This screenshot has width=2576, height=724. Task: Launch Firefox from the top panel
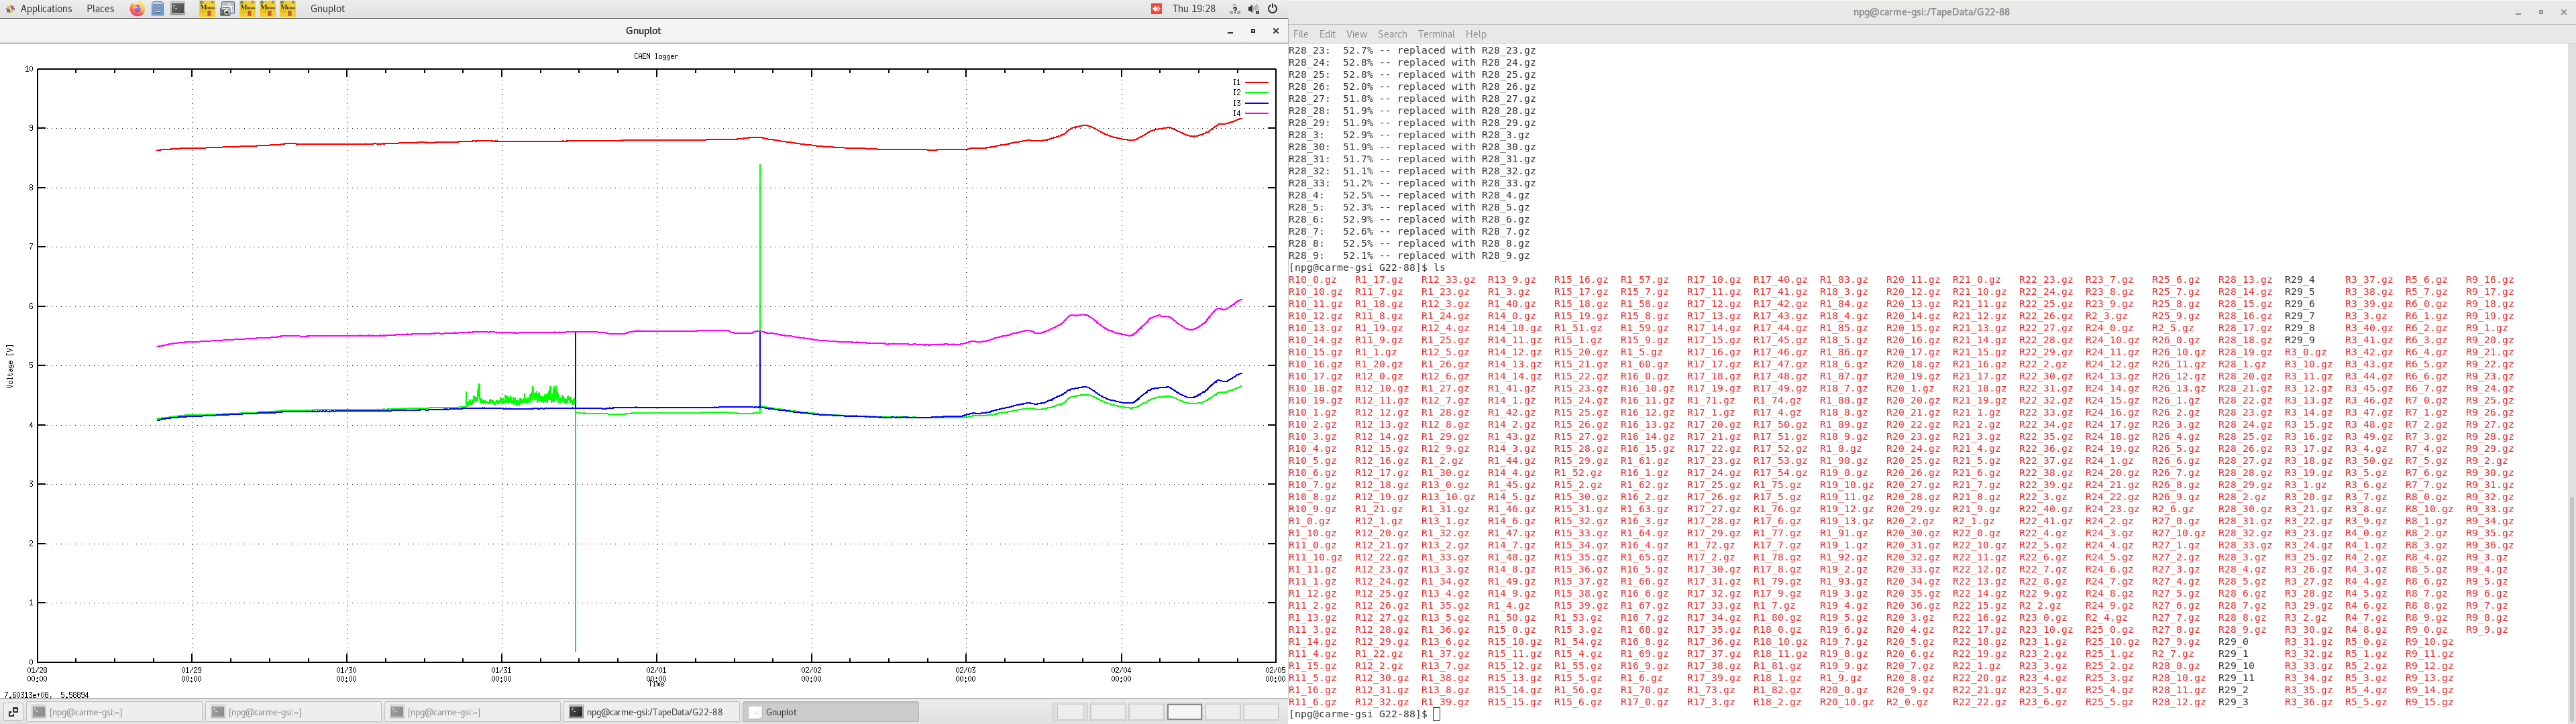point(137,9)
